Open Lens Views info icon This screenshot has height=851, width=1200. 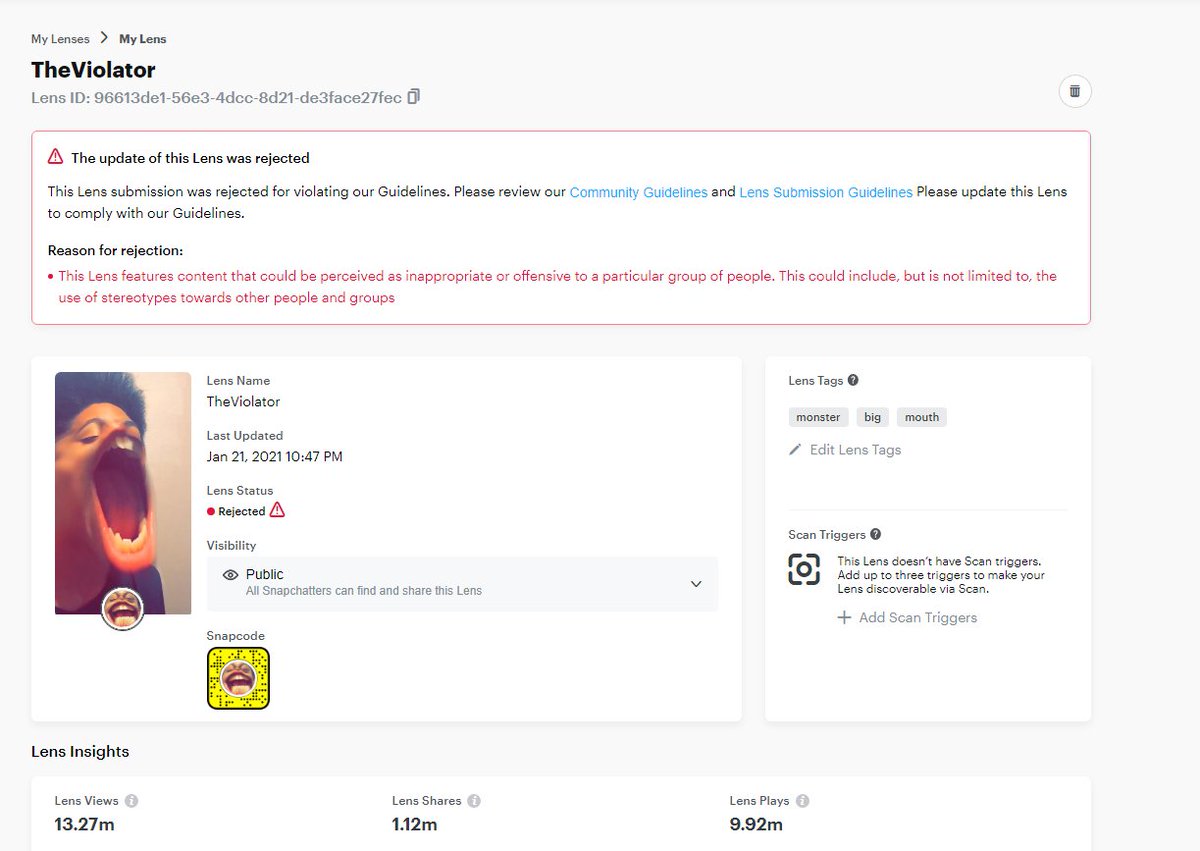tap(132, 801)
